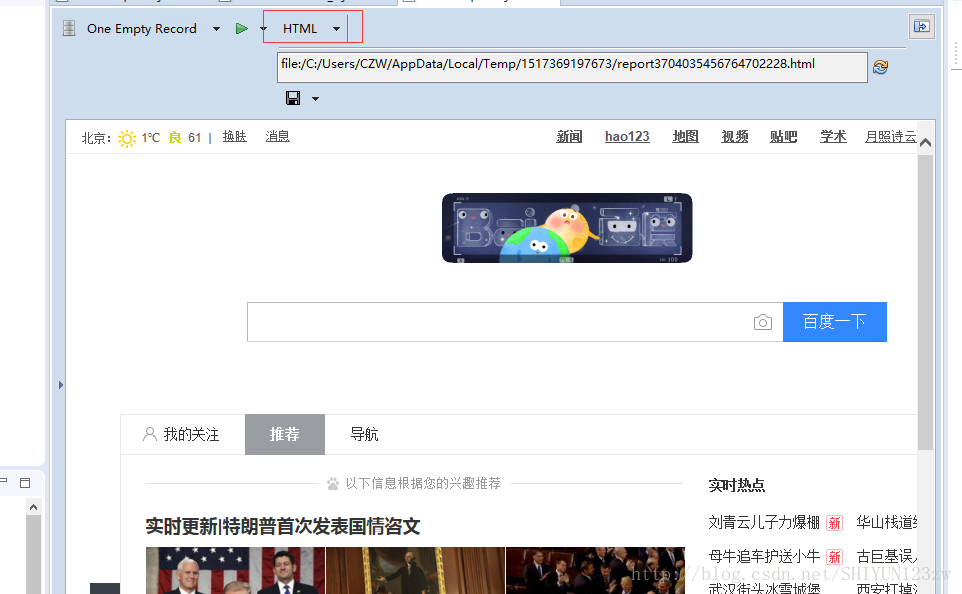Open the HTML output format dropdown
The height and width of the screenshot is (594, 962).
[x=336, y=29]
